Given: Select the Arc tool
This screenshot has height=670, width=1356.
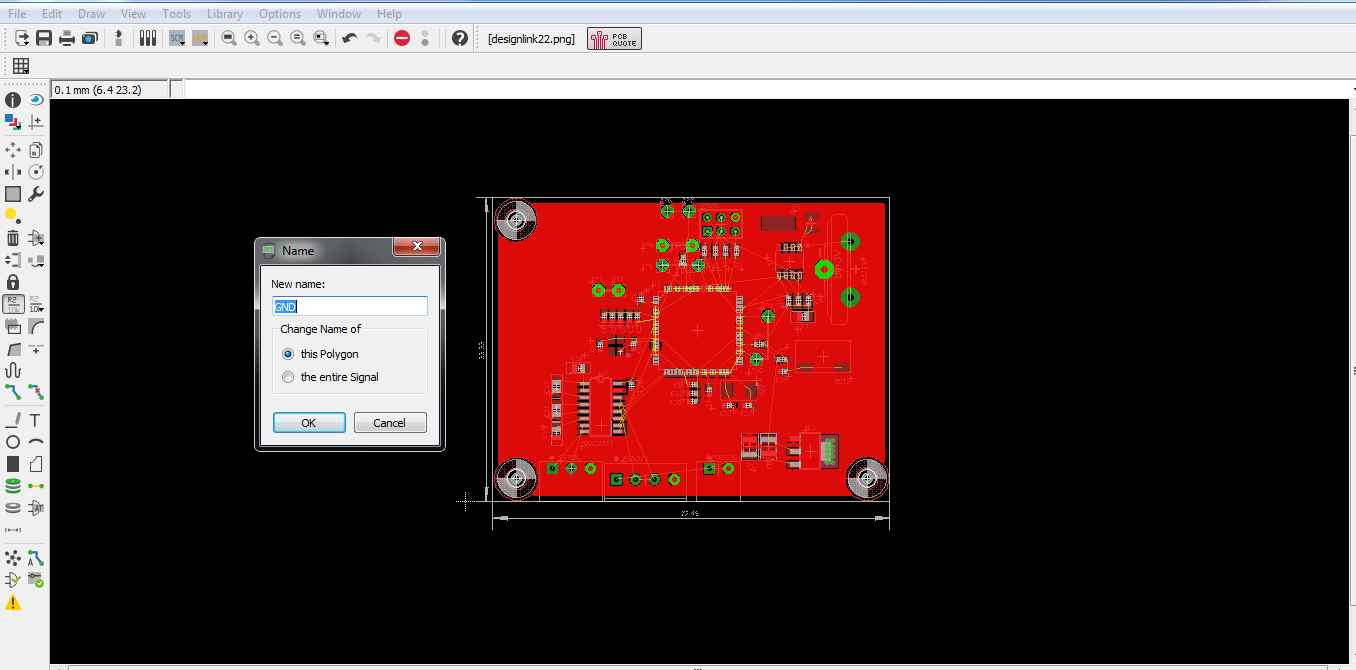Looking at the screenshot, I should point(36,442).
